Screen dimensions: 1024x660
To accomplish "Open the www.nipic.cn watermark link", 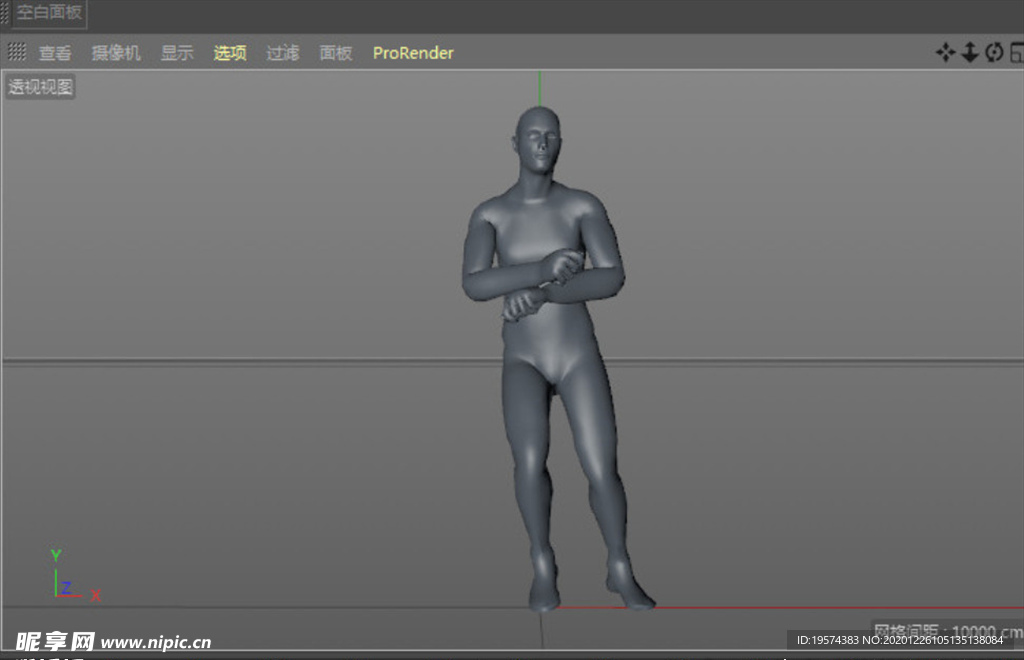I will tap(156, 642).
